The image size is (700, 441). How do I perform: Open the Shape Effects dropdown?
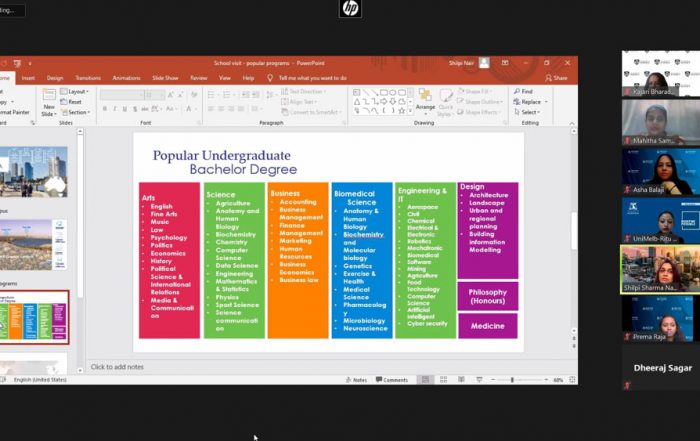pos(479,112)
